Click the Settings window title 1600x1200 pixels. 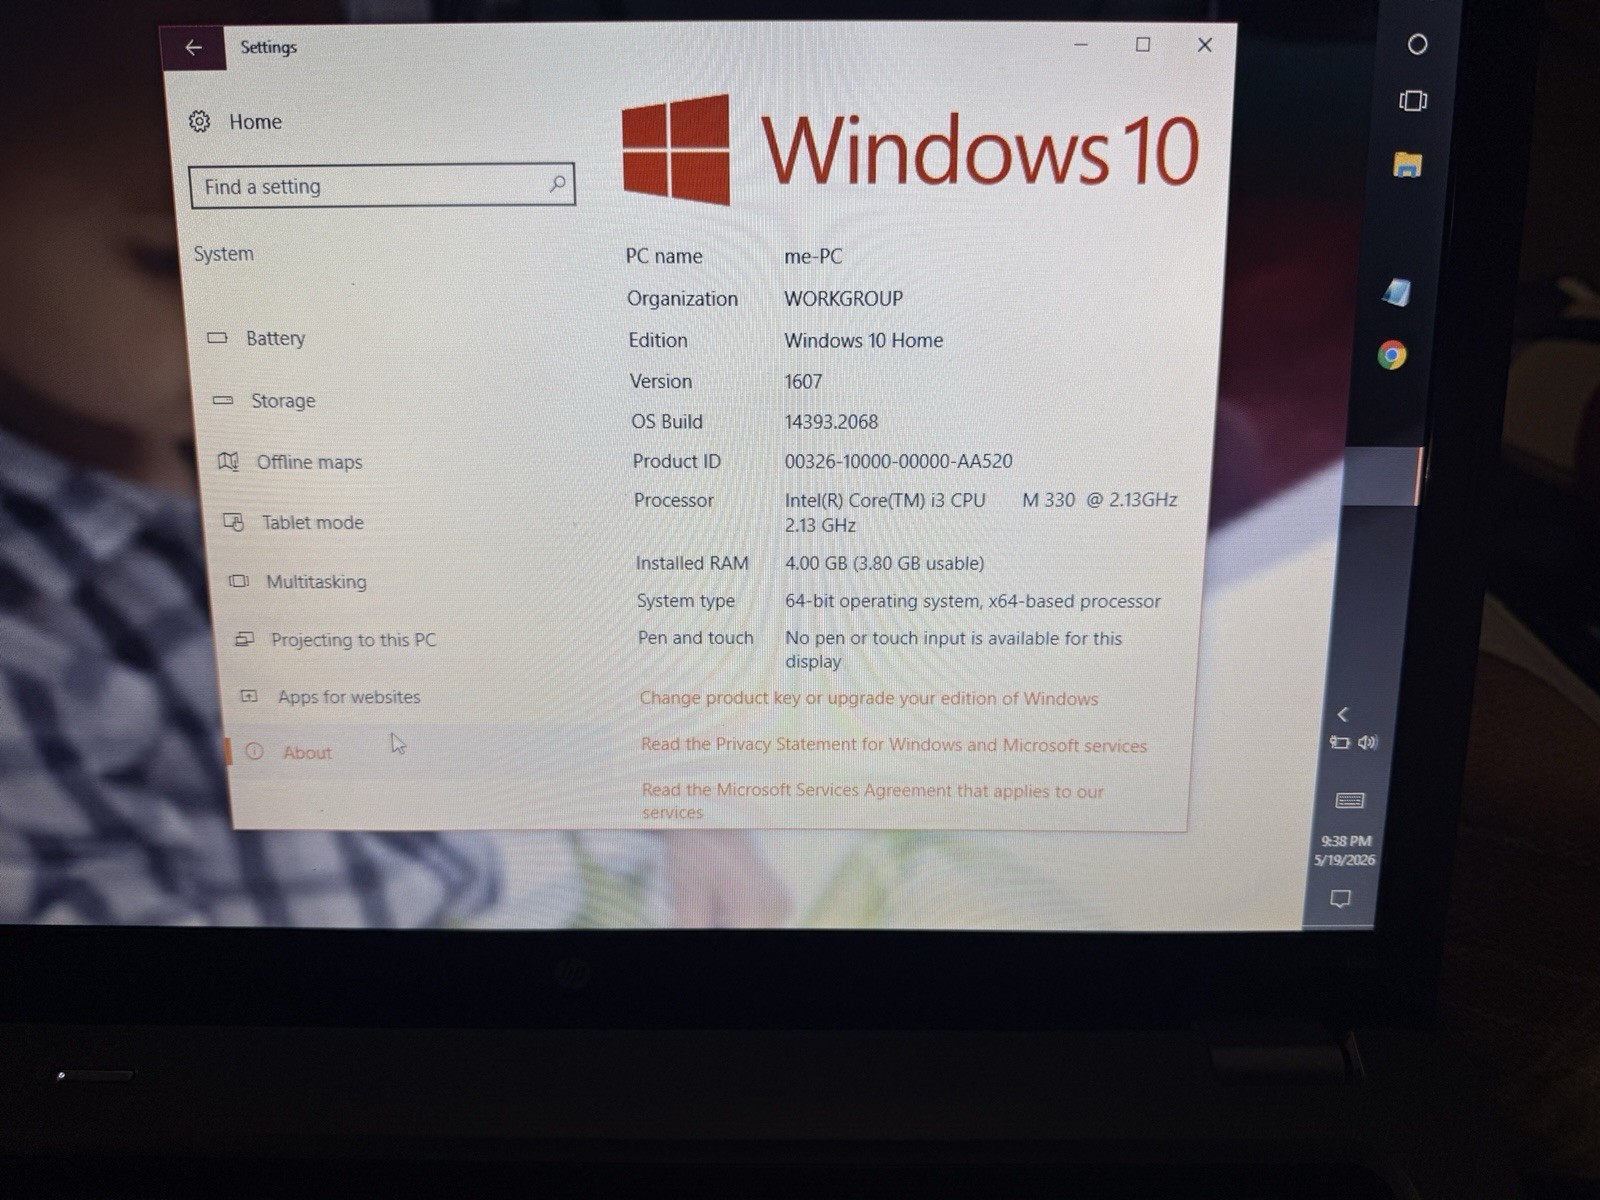point(268,47)
